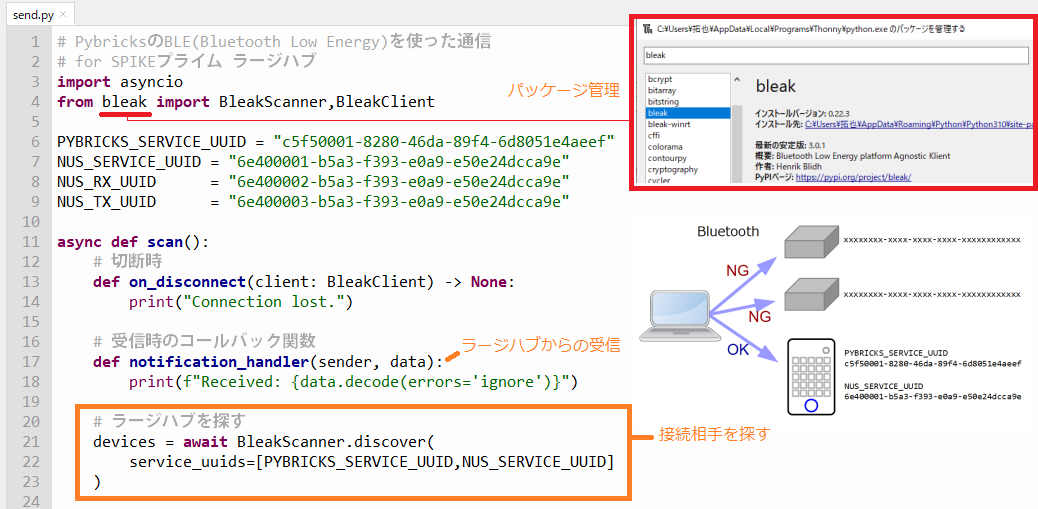
Task: Focus the package search field containing bleak
Action: pyautogui.click(x=834, y=56)
